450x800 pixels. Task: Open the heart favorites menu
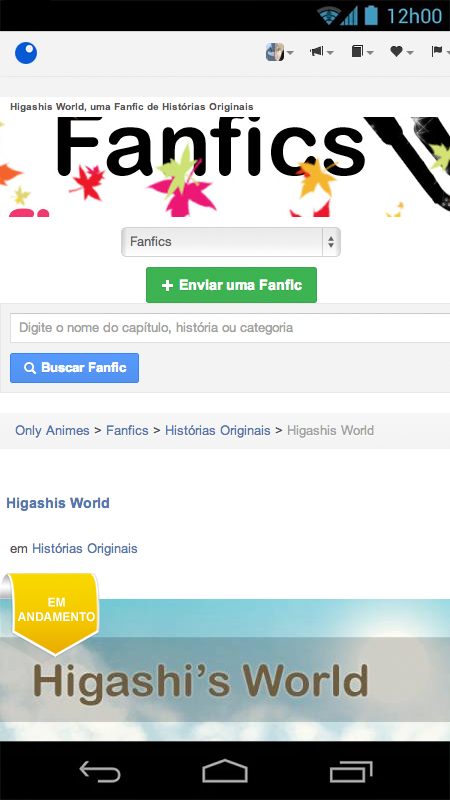click(402, 52)
